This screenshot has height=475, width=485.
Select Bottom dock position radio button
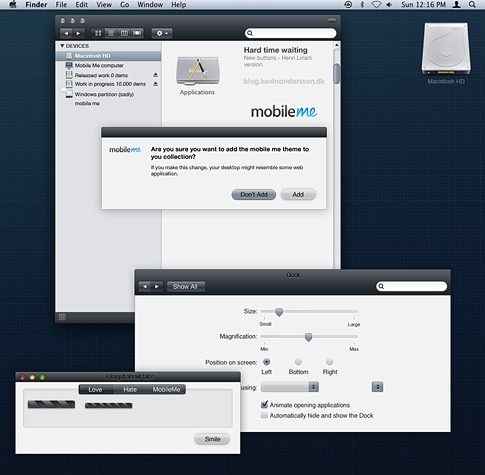(x=298, y=362)
